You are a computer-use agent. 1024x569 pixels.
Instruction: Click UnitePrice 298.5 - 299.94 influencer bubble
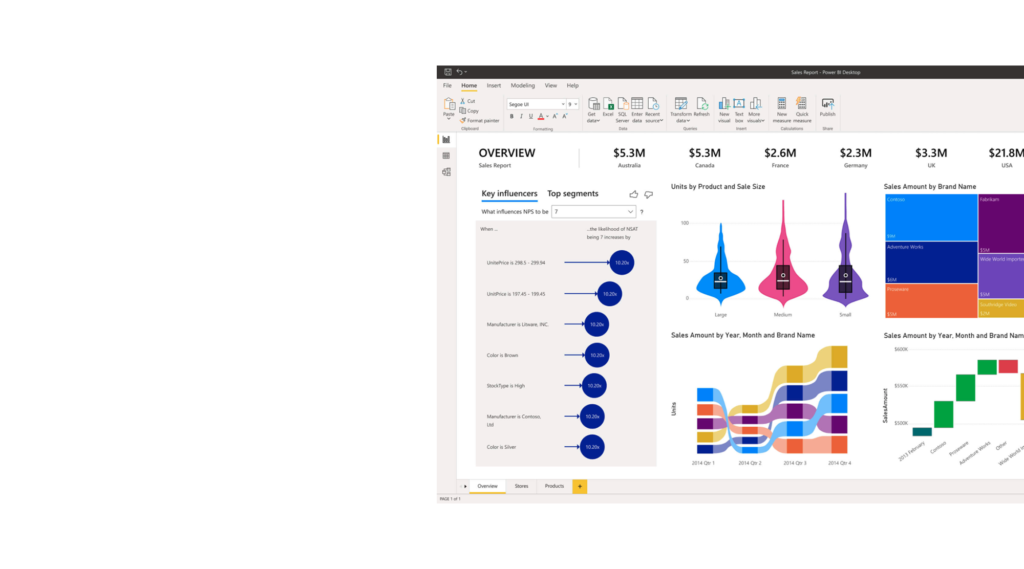pyautogui.click(x=622, y=263)
